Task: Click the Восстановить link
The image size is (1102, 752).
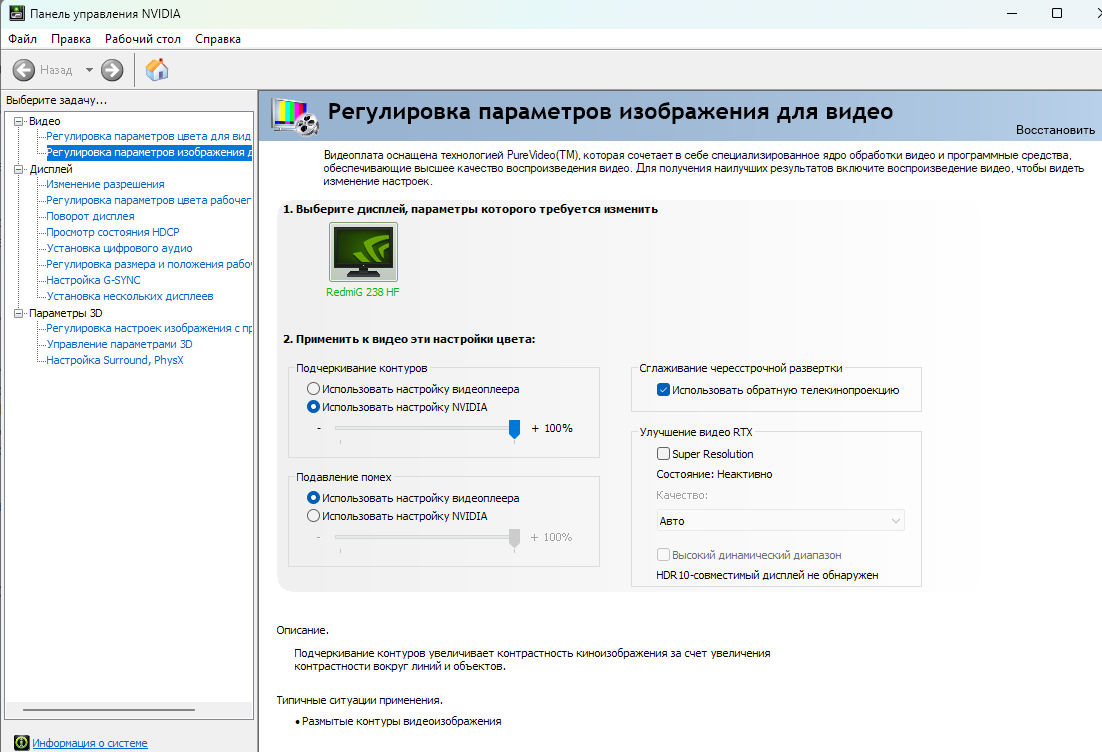Action: coord(1055,130)
